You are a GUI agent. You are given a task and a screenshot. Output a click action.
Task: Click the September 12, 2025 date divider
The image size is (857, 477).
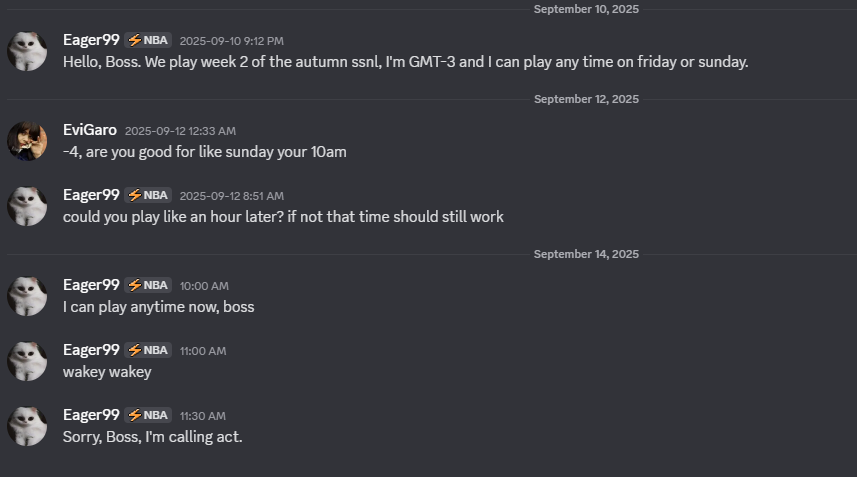[586, 99]
